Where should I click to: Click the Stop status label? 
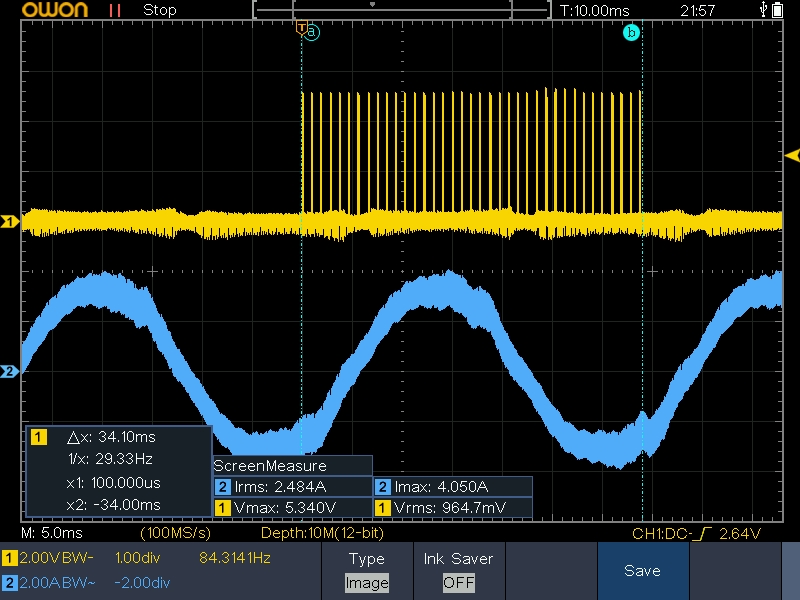coord(160,10)
